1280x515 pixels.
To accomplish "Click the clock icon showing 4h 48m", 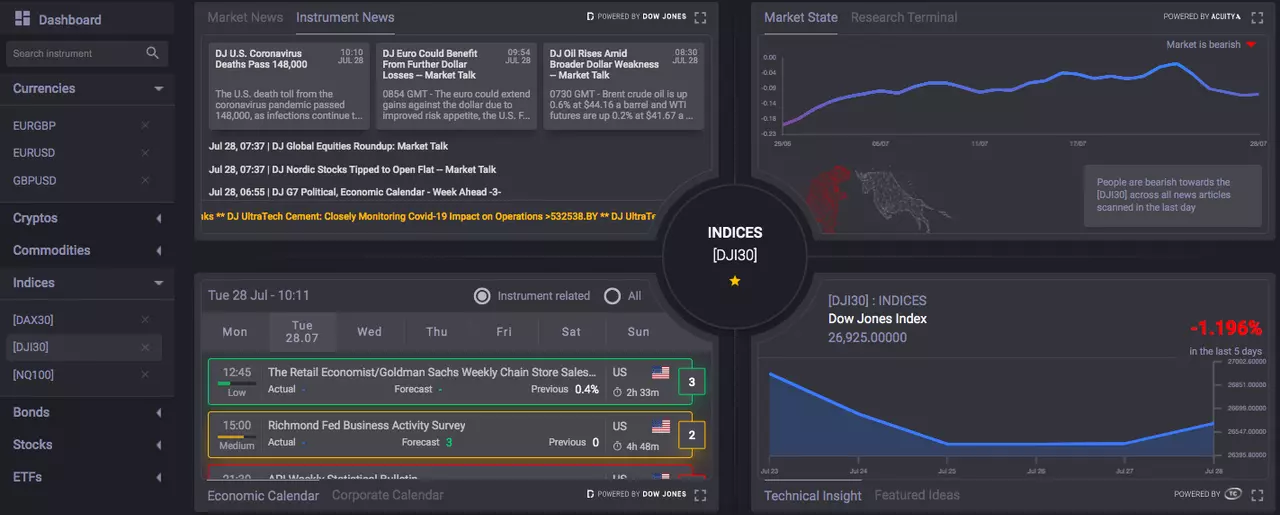I will click(x=618, y=446).
